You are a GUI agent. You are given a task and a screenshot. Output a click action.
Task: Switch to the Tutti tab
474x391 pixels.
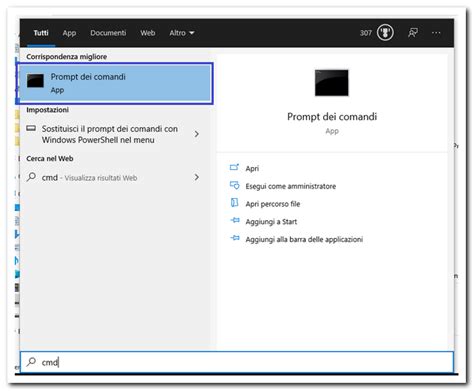point(41,33)
